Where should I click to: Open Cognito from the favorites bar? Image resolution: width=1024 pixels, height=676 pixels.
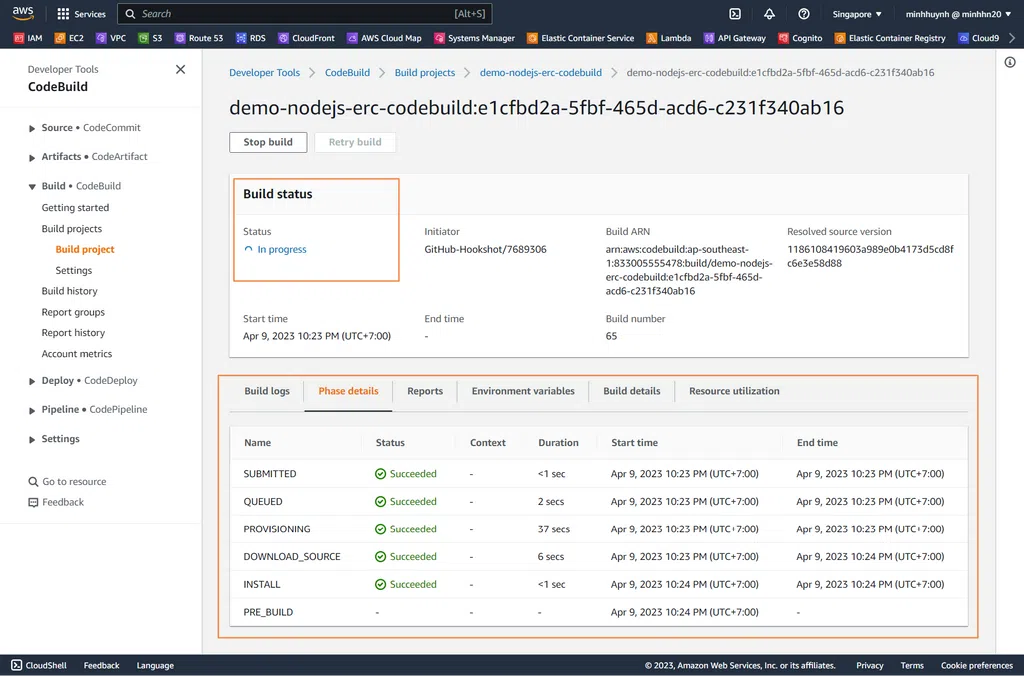coord(800,38)
